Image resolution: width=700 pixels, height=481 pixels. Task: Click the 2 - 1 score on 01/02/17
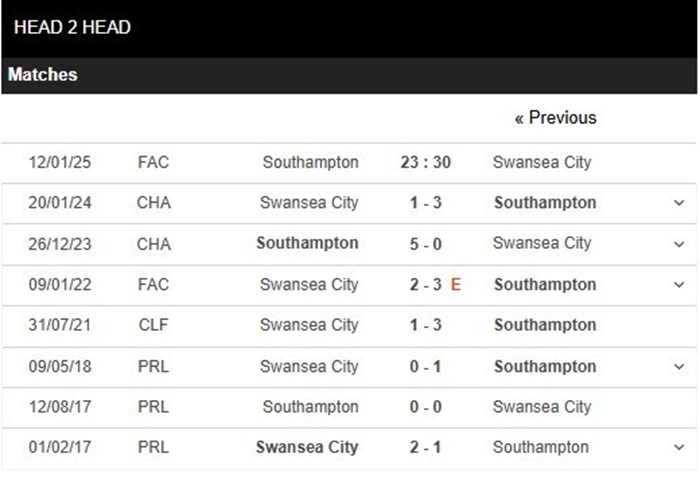(x=425, y=447)
